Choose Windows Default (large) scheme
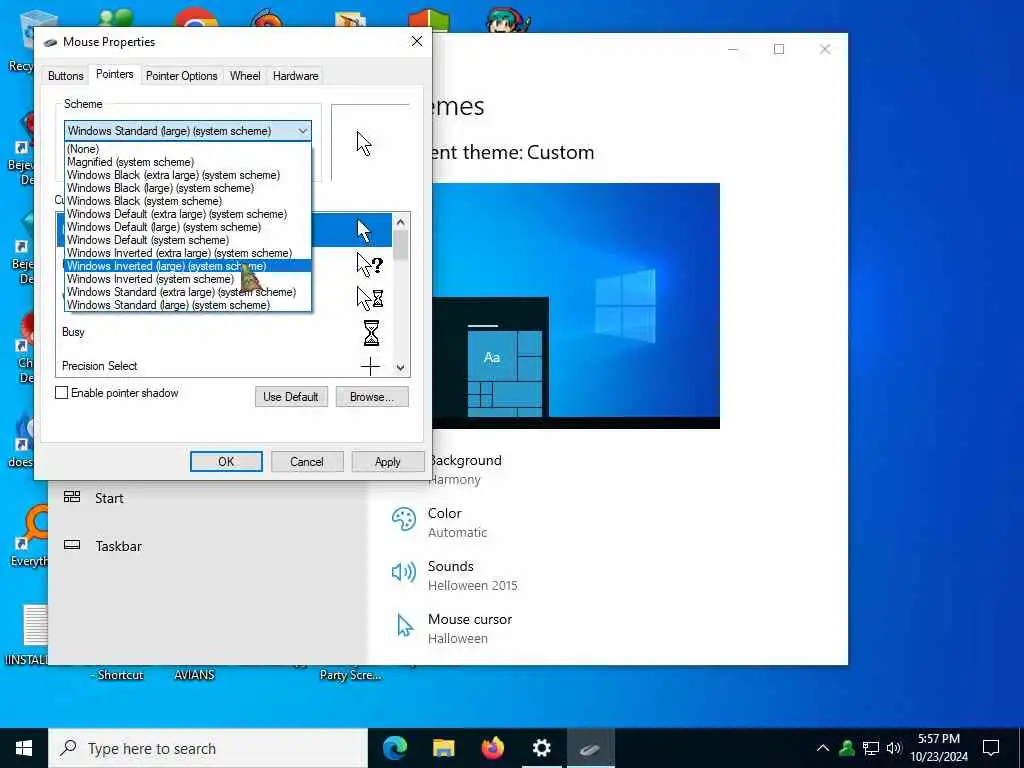Screen dimensions: 1024x768 pos(188,227)
